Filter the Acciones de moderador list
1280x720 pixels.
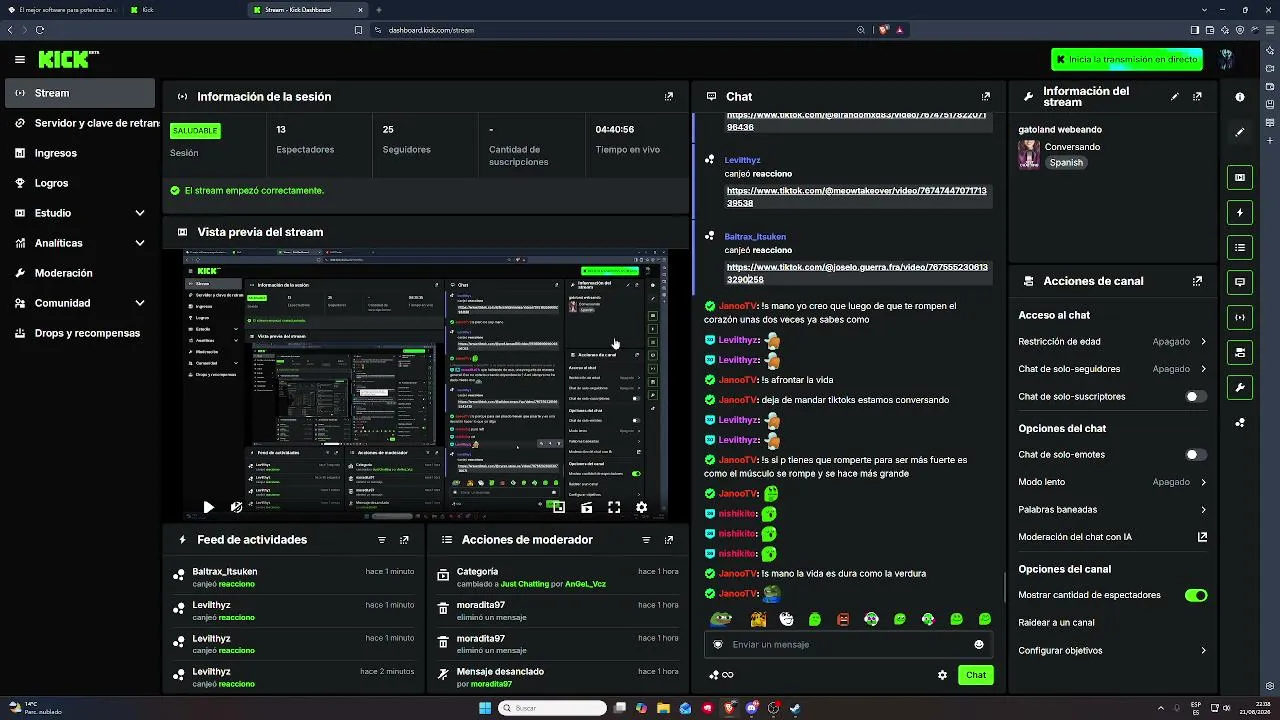[x=647, y=540]
